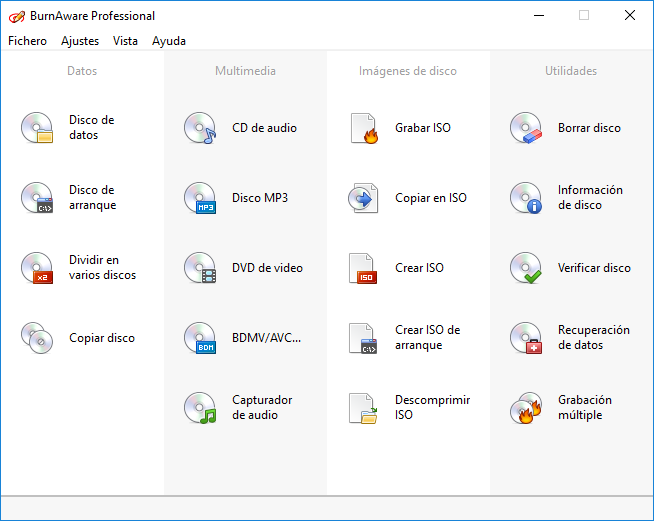654x521 pixels.
Task: Click the Datos column header
Action: [x=82, y=71]
